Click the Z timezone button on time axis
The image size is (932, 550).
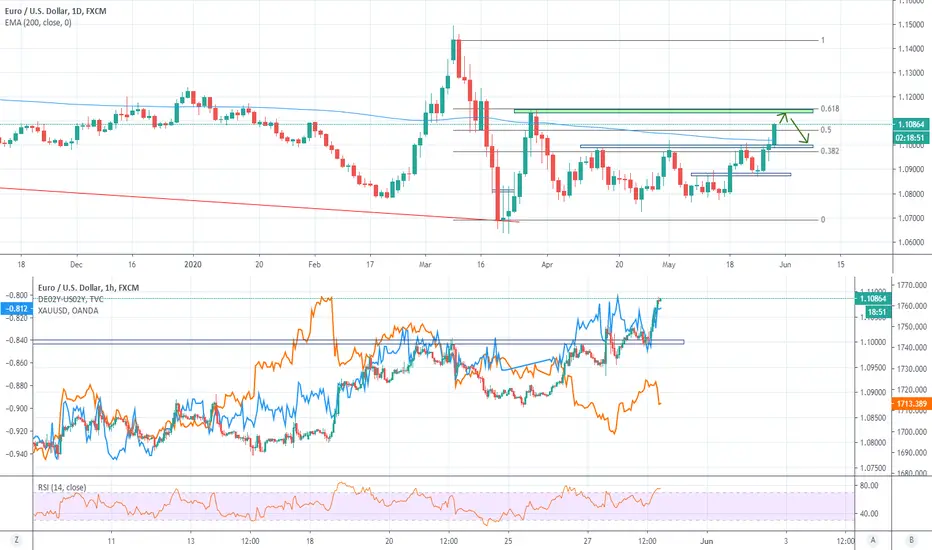click(x=17, y=540)
